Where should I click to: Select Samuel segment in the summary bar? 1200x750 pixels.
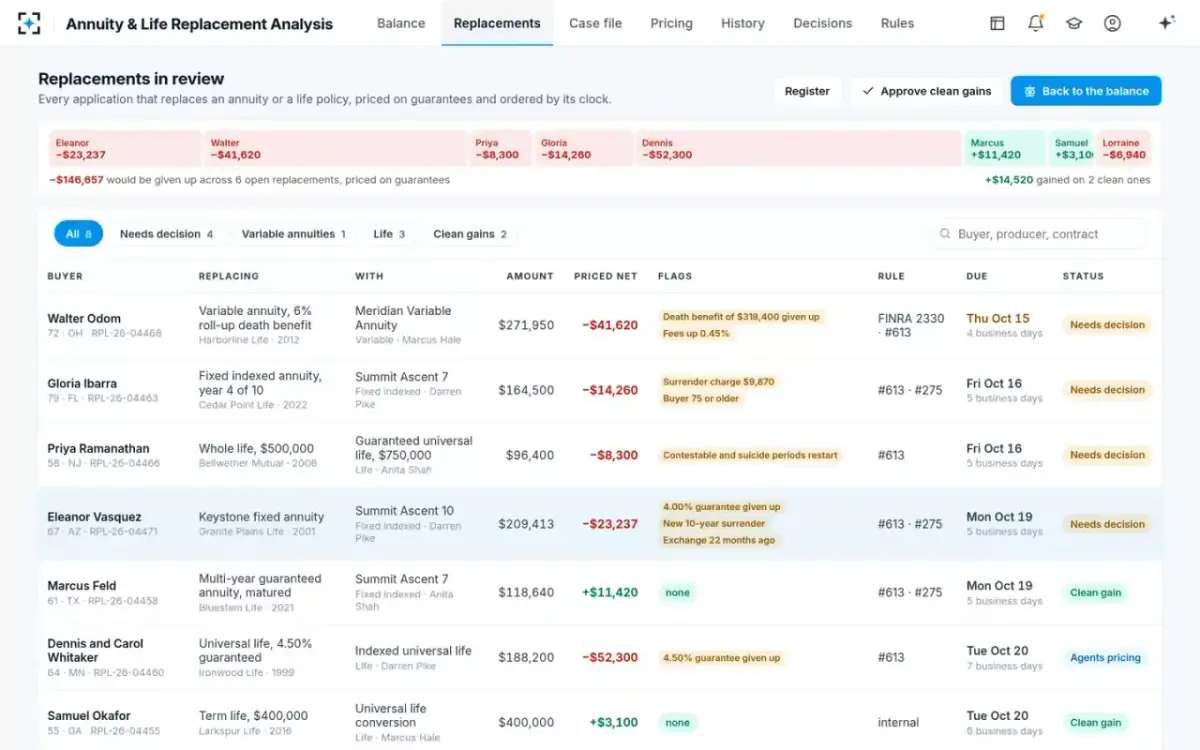[1071, 149]
